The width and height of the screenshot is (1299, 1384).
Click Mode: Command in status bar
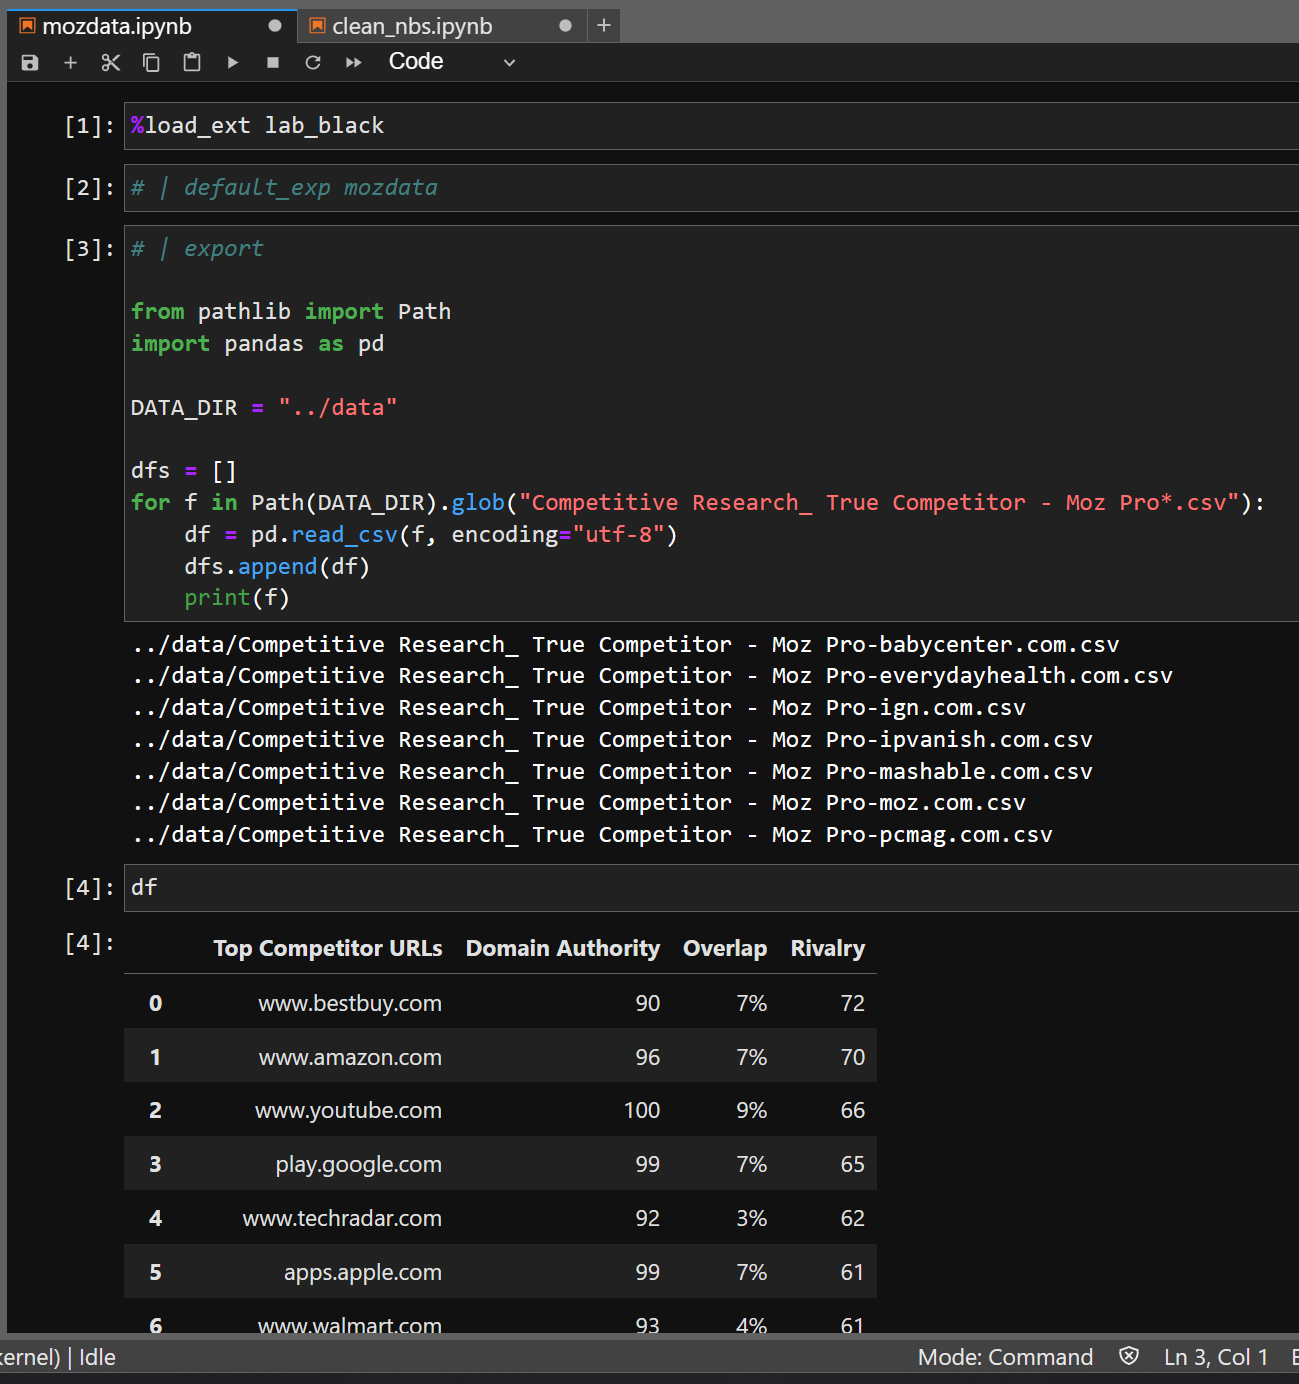(x=1005, y=1358)
